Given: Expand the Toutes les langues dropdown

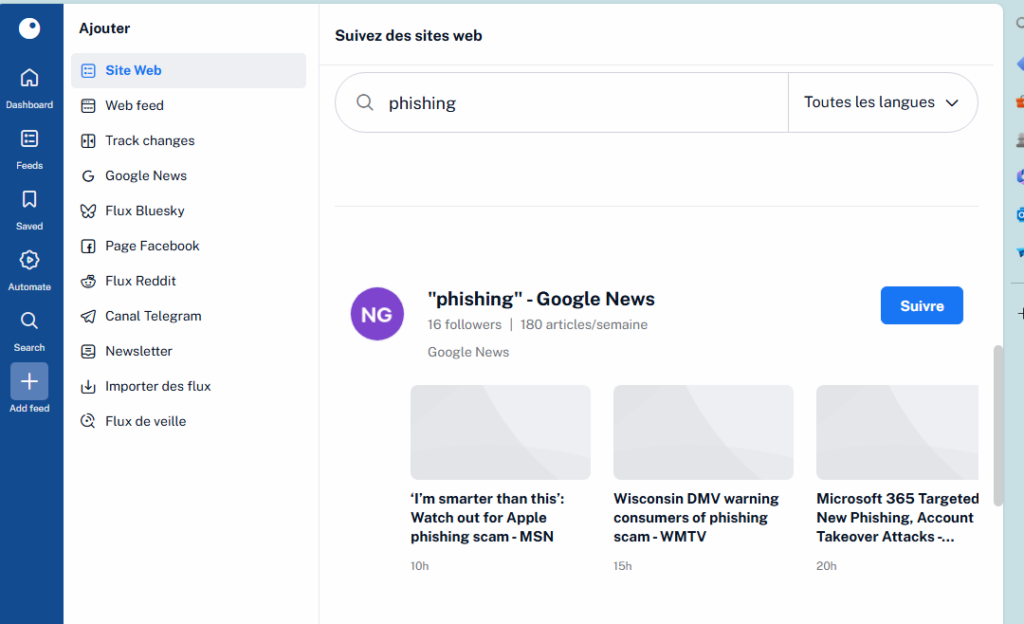Looking at the screenshot, I should (881, 103).
